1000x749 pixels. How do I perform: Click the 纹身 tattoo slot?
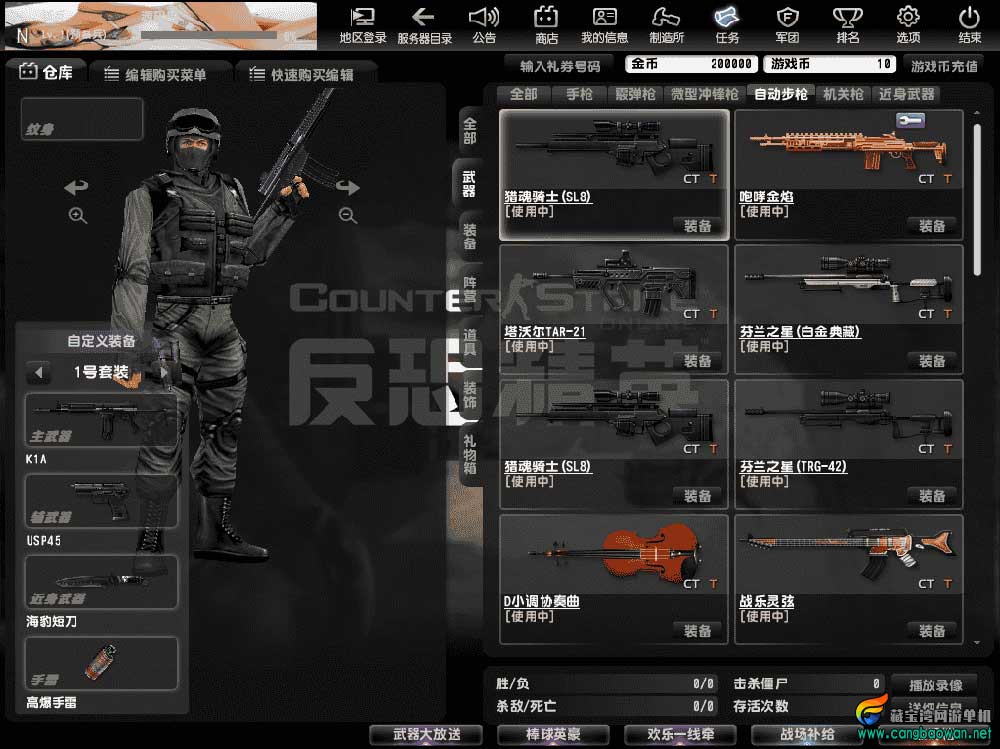(x=82, y=119)
